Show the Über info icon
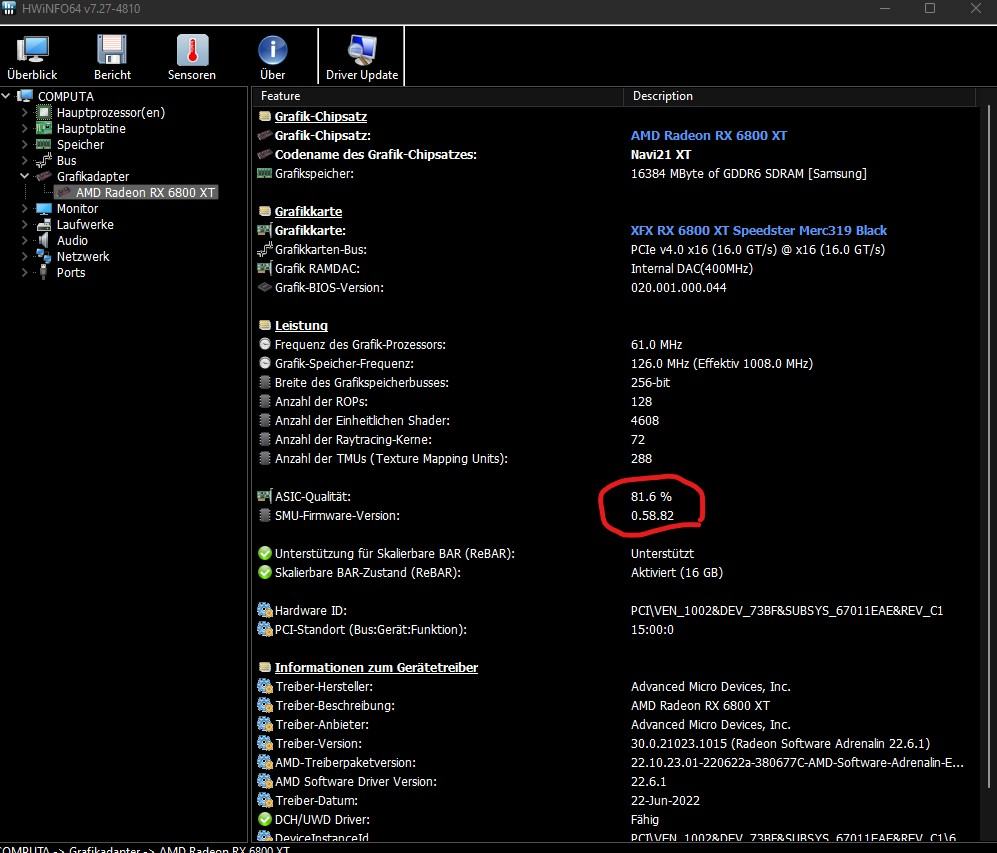Image resolution: width=997 pixels, height=853 pixels. coord(273,50)
